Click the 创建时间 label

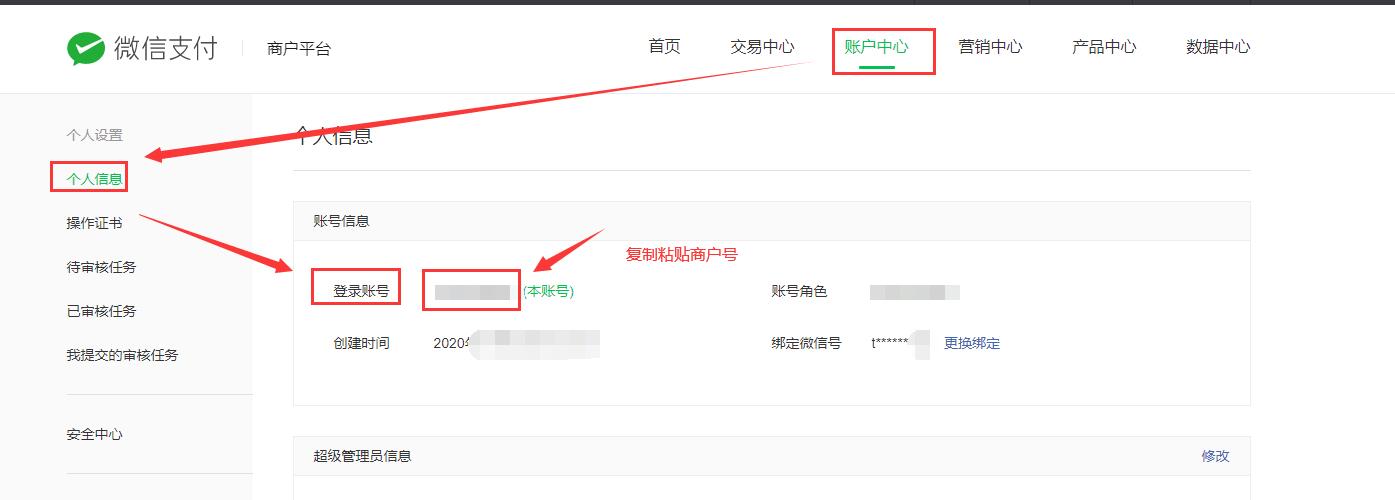pos(361,343)
